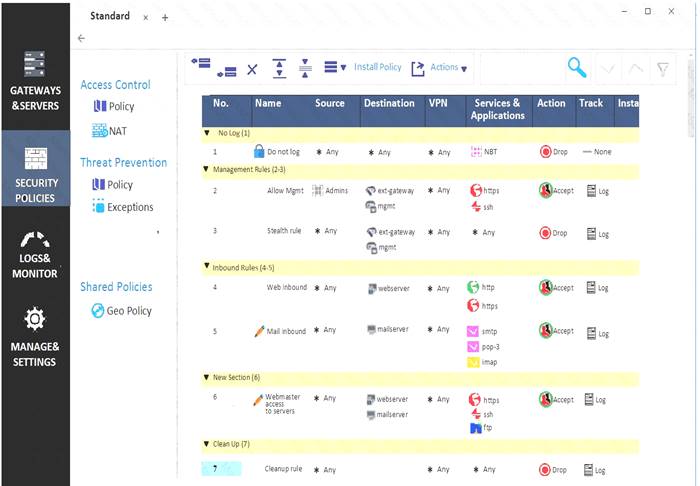Collapse the Management Rules (2-3) section
Screen dimensions: 700x486
click(x=206, y=169)
